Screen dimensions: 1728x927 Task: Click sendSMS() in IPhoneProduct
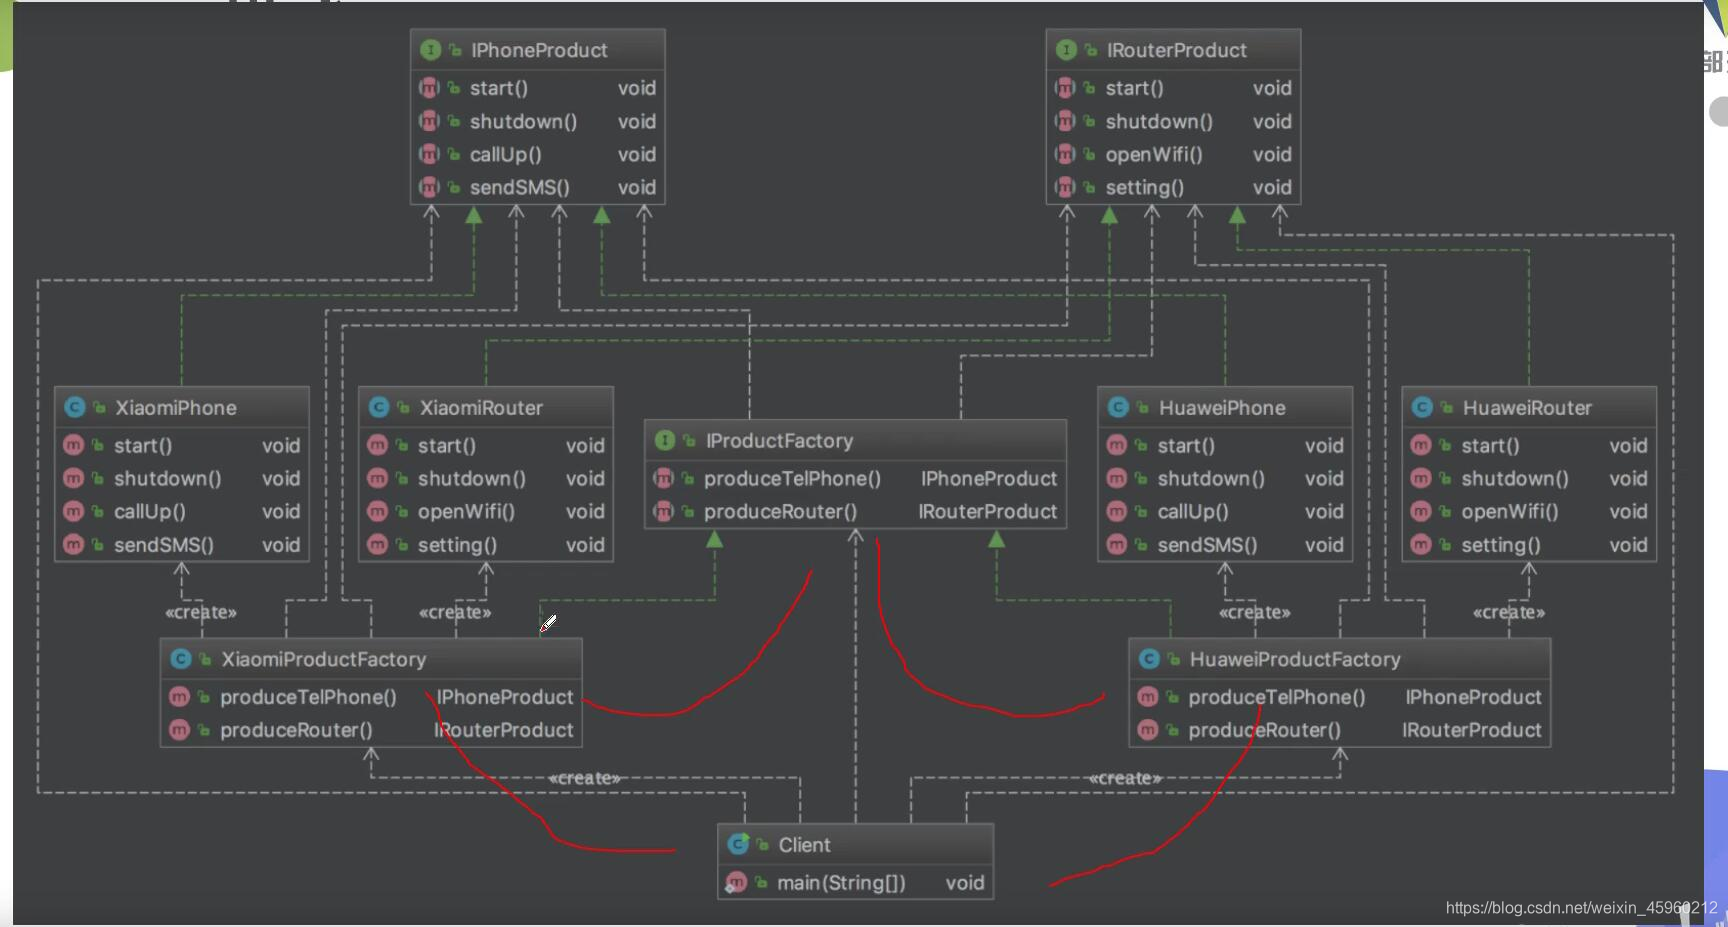point(519,188)
